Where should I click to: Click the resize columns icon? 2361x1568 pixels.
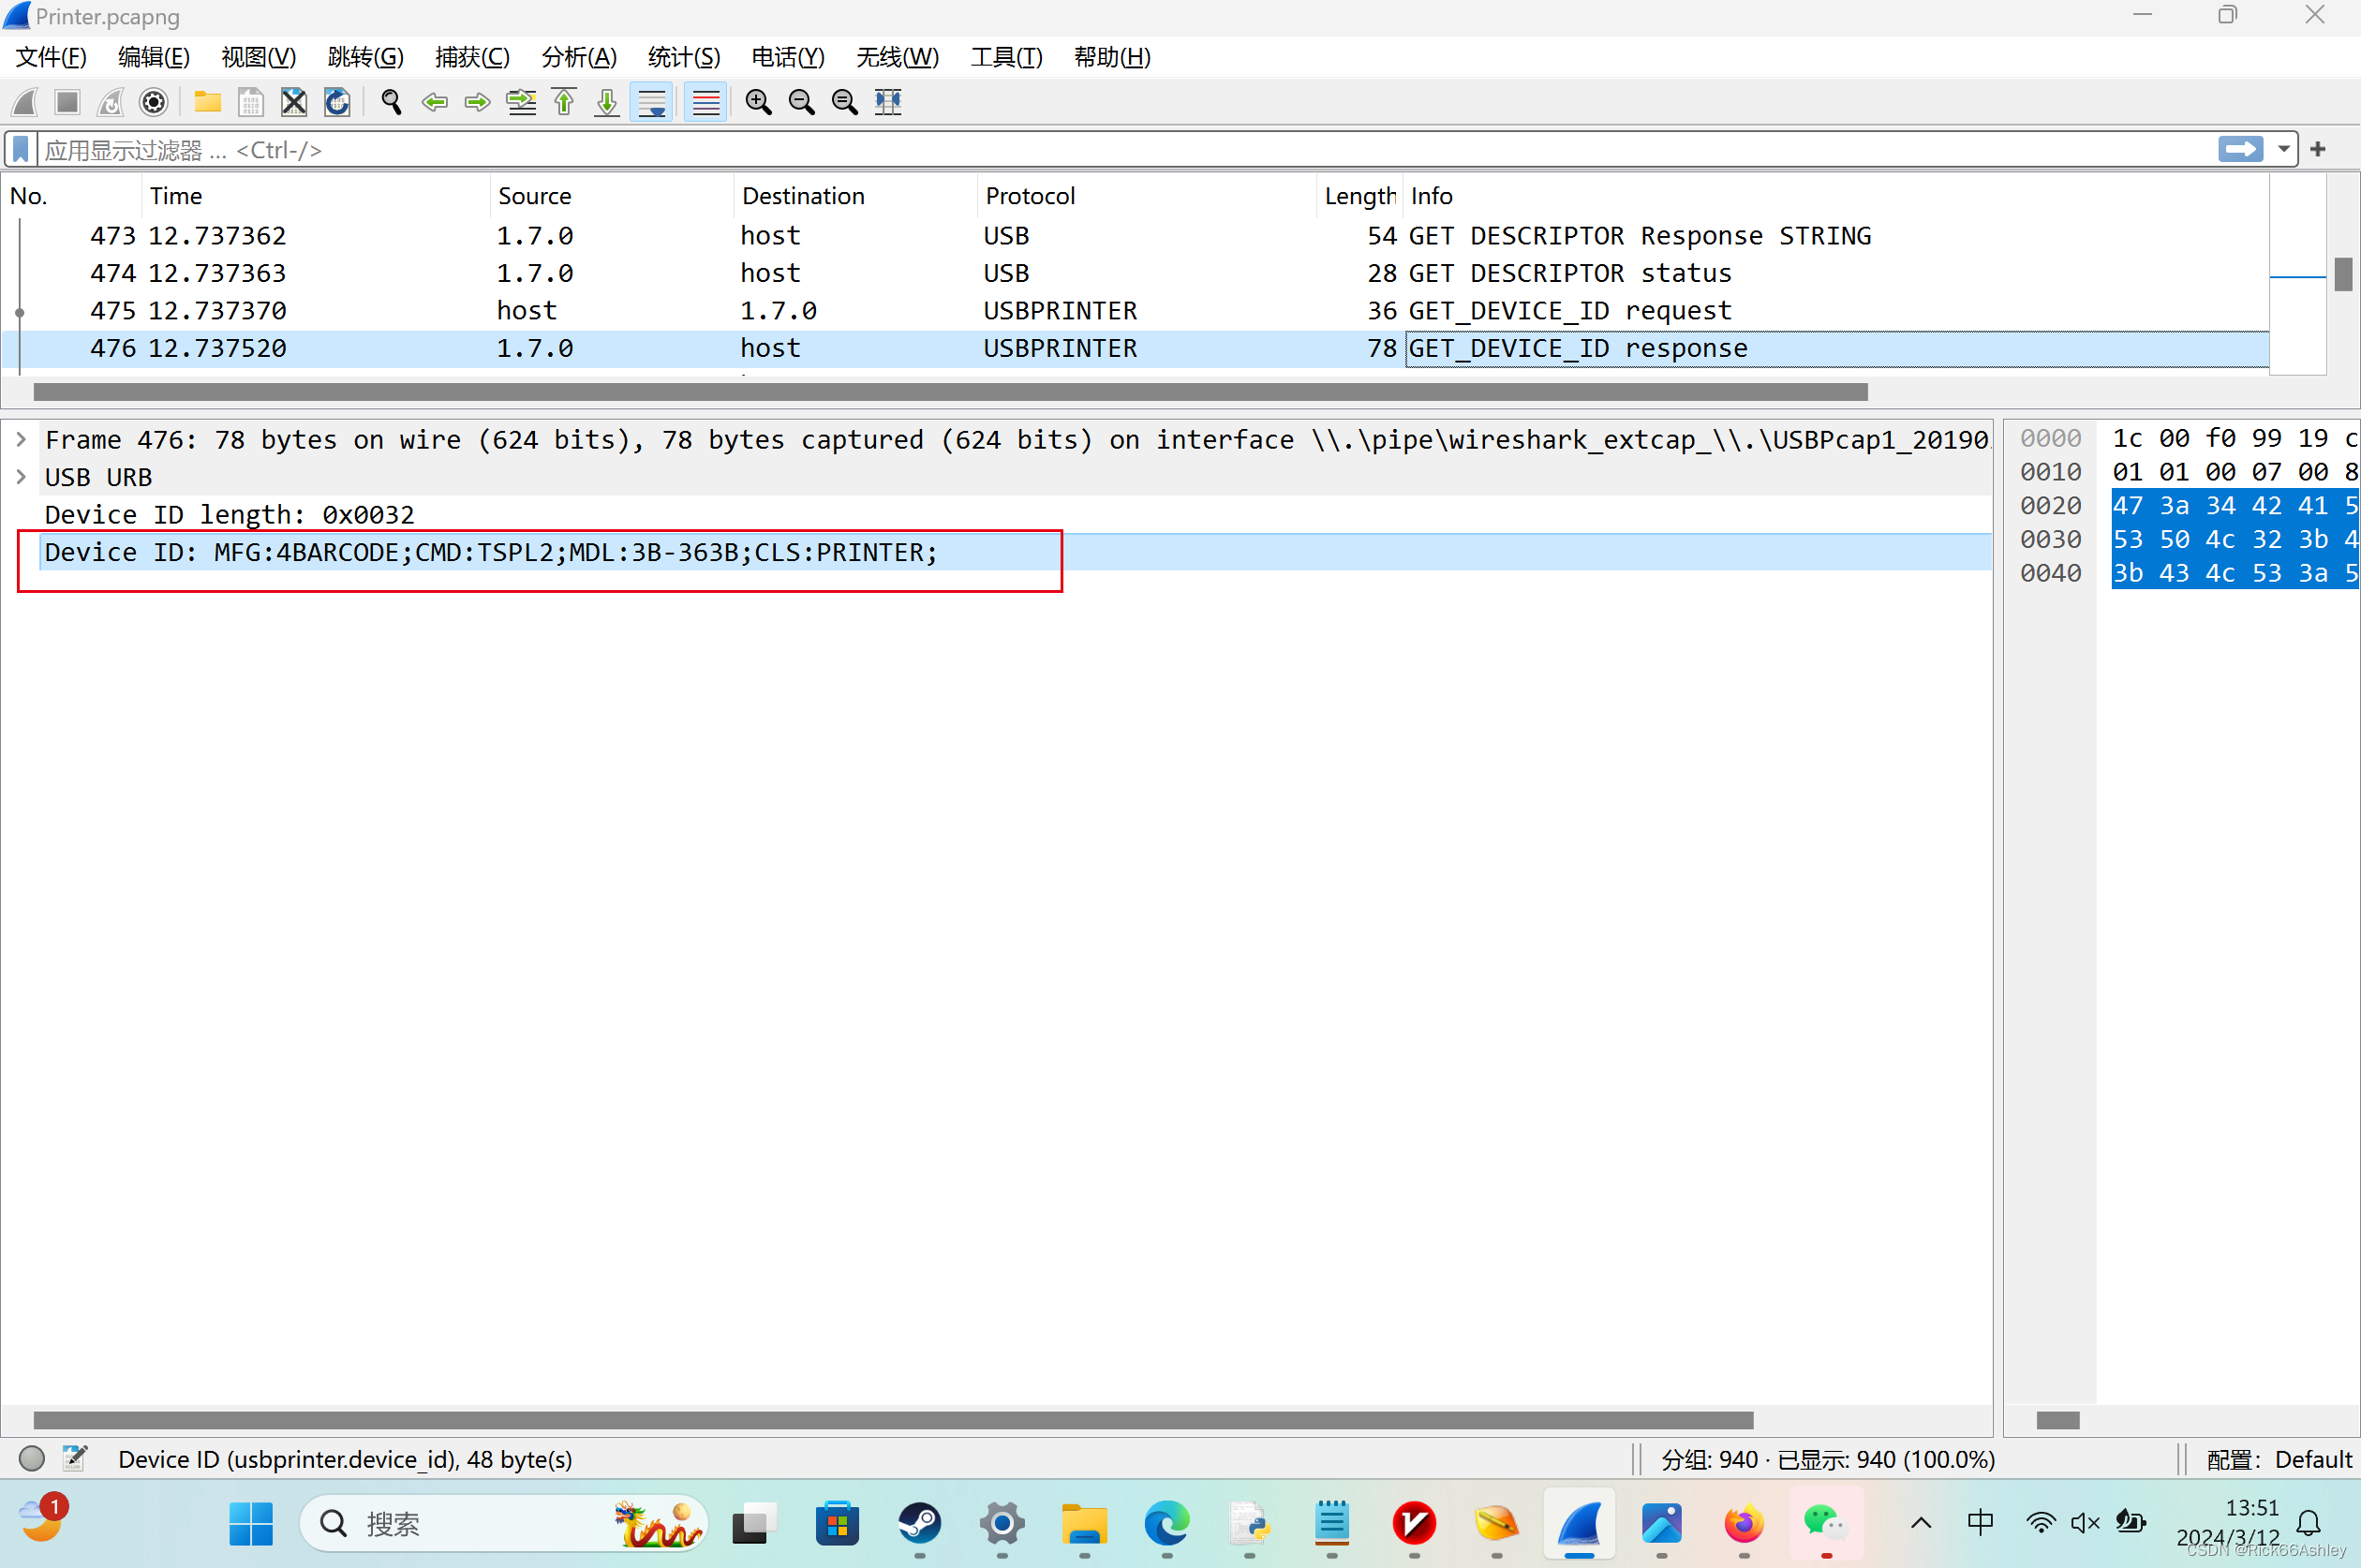pos(888,102)
